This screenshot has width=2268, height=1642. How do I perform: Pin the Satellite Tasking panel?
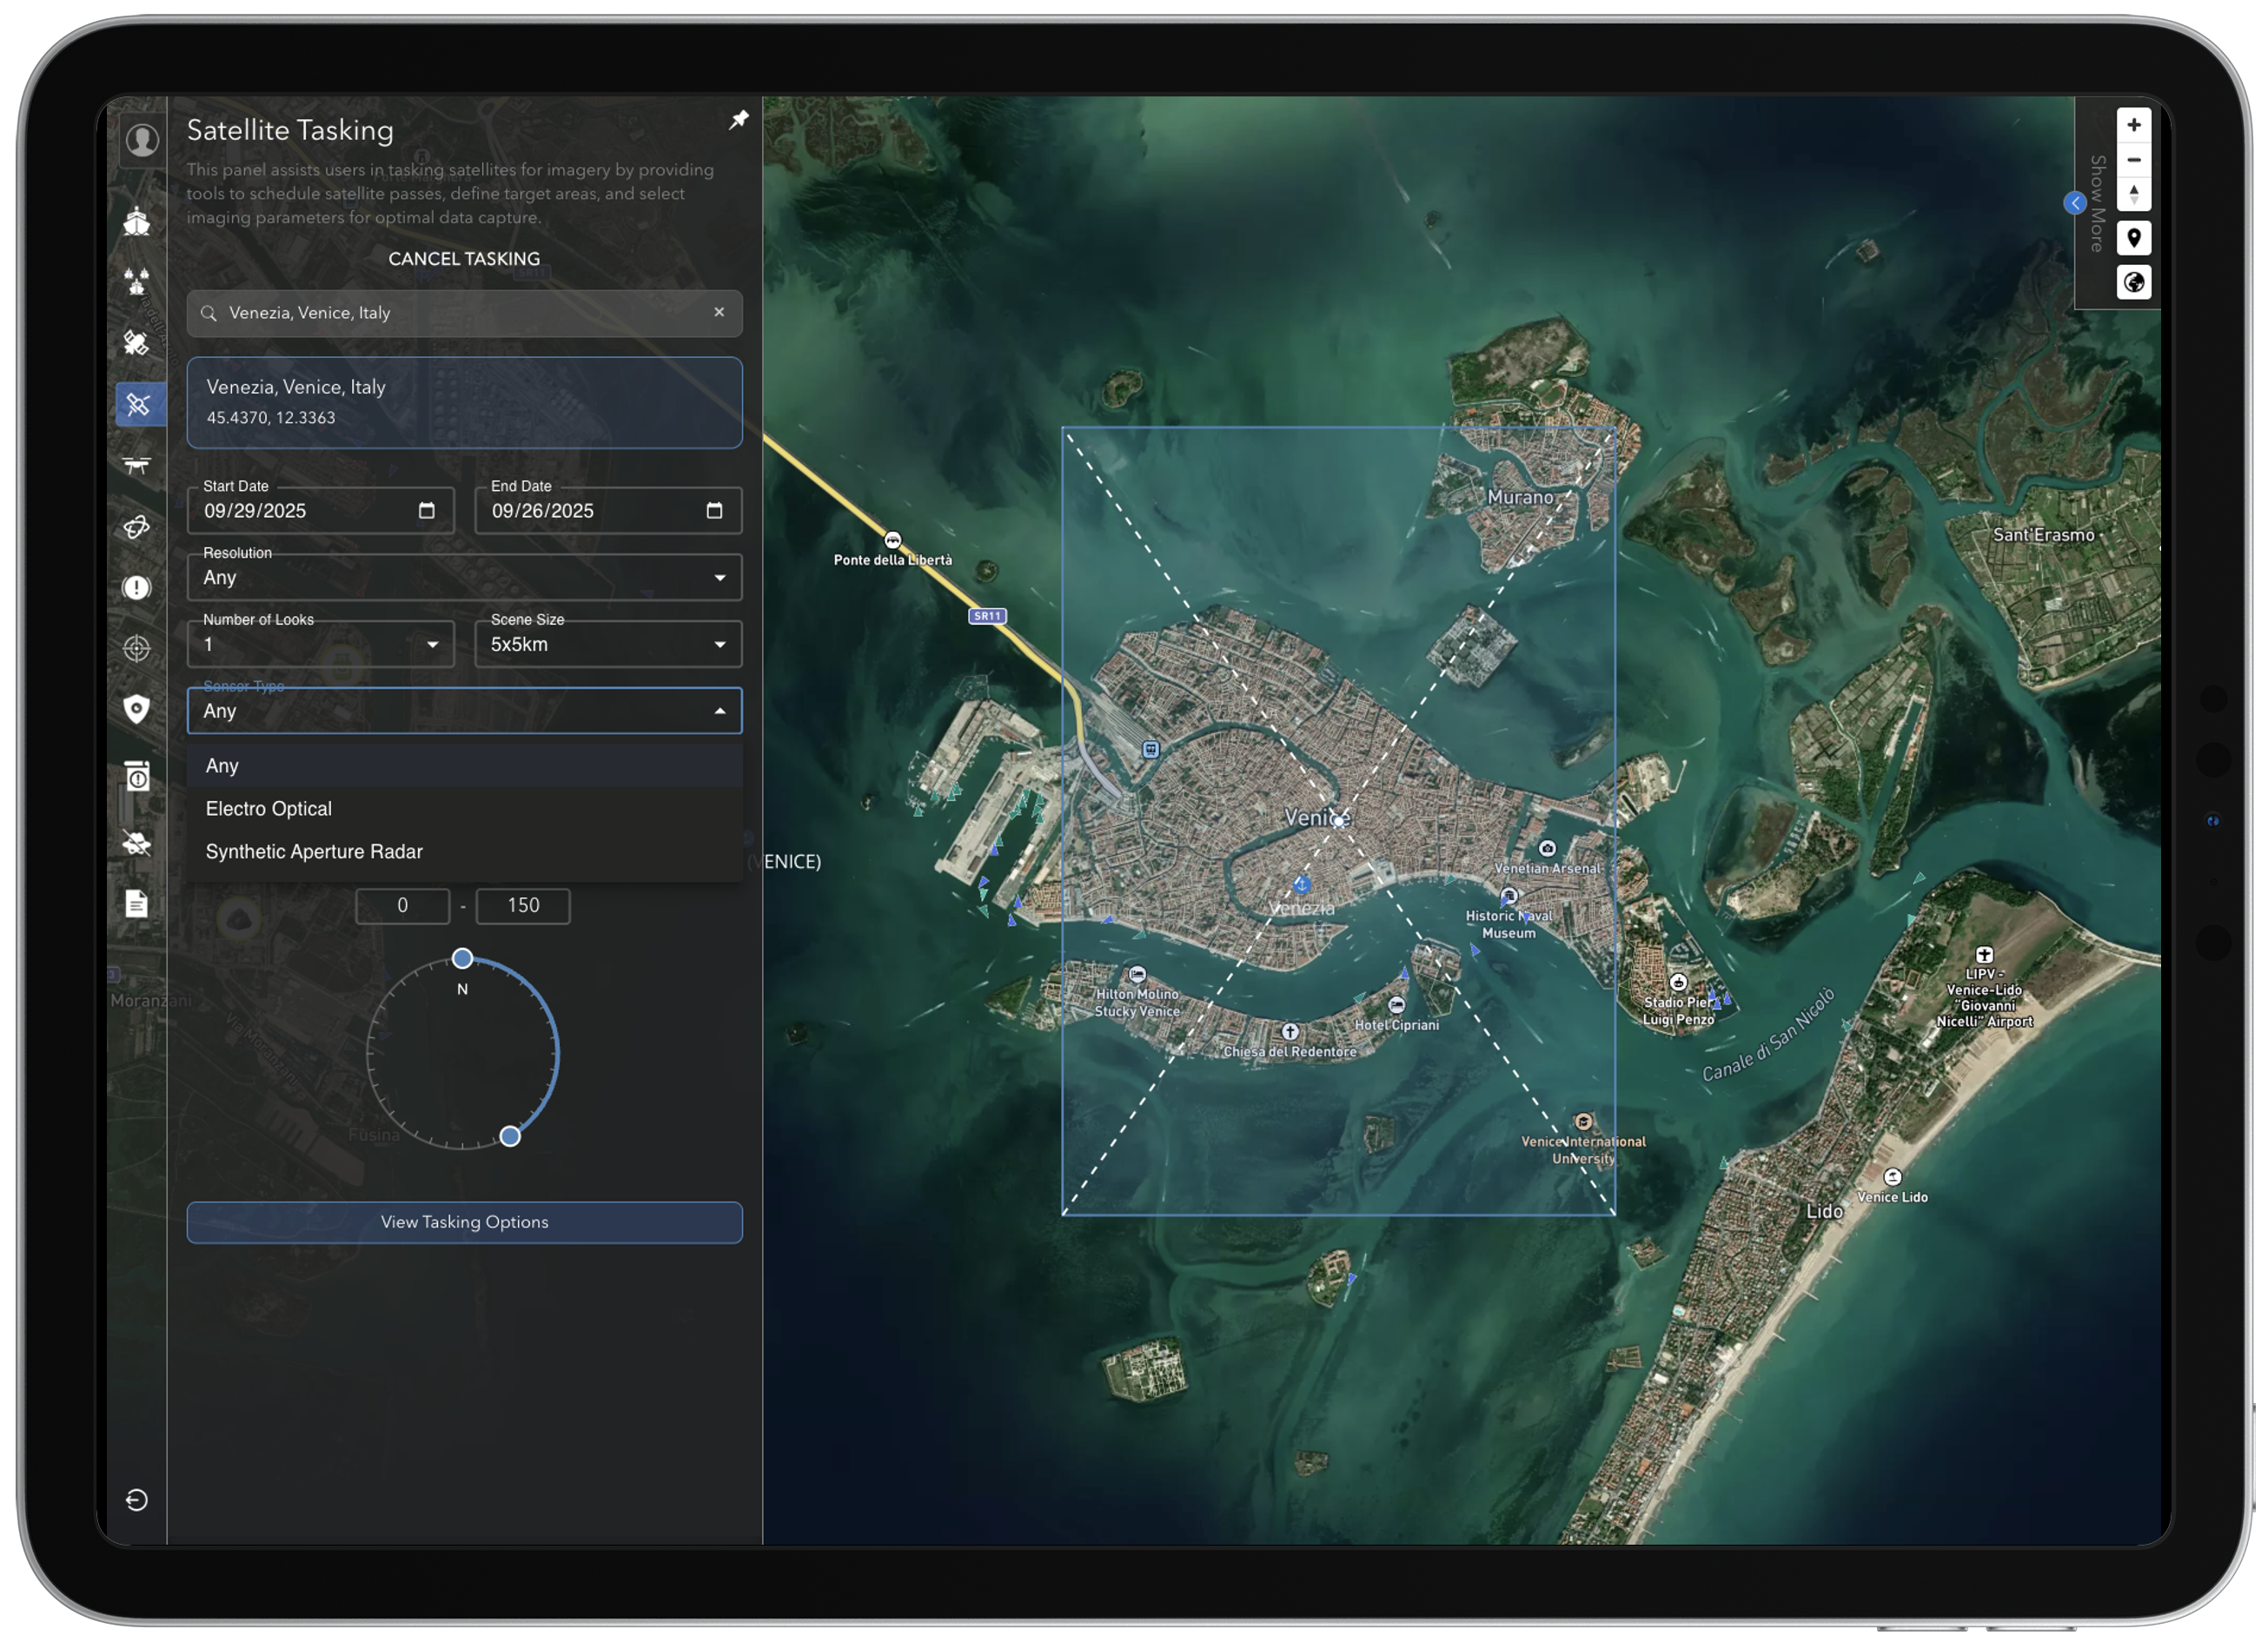coord(739,120)
